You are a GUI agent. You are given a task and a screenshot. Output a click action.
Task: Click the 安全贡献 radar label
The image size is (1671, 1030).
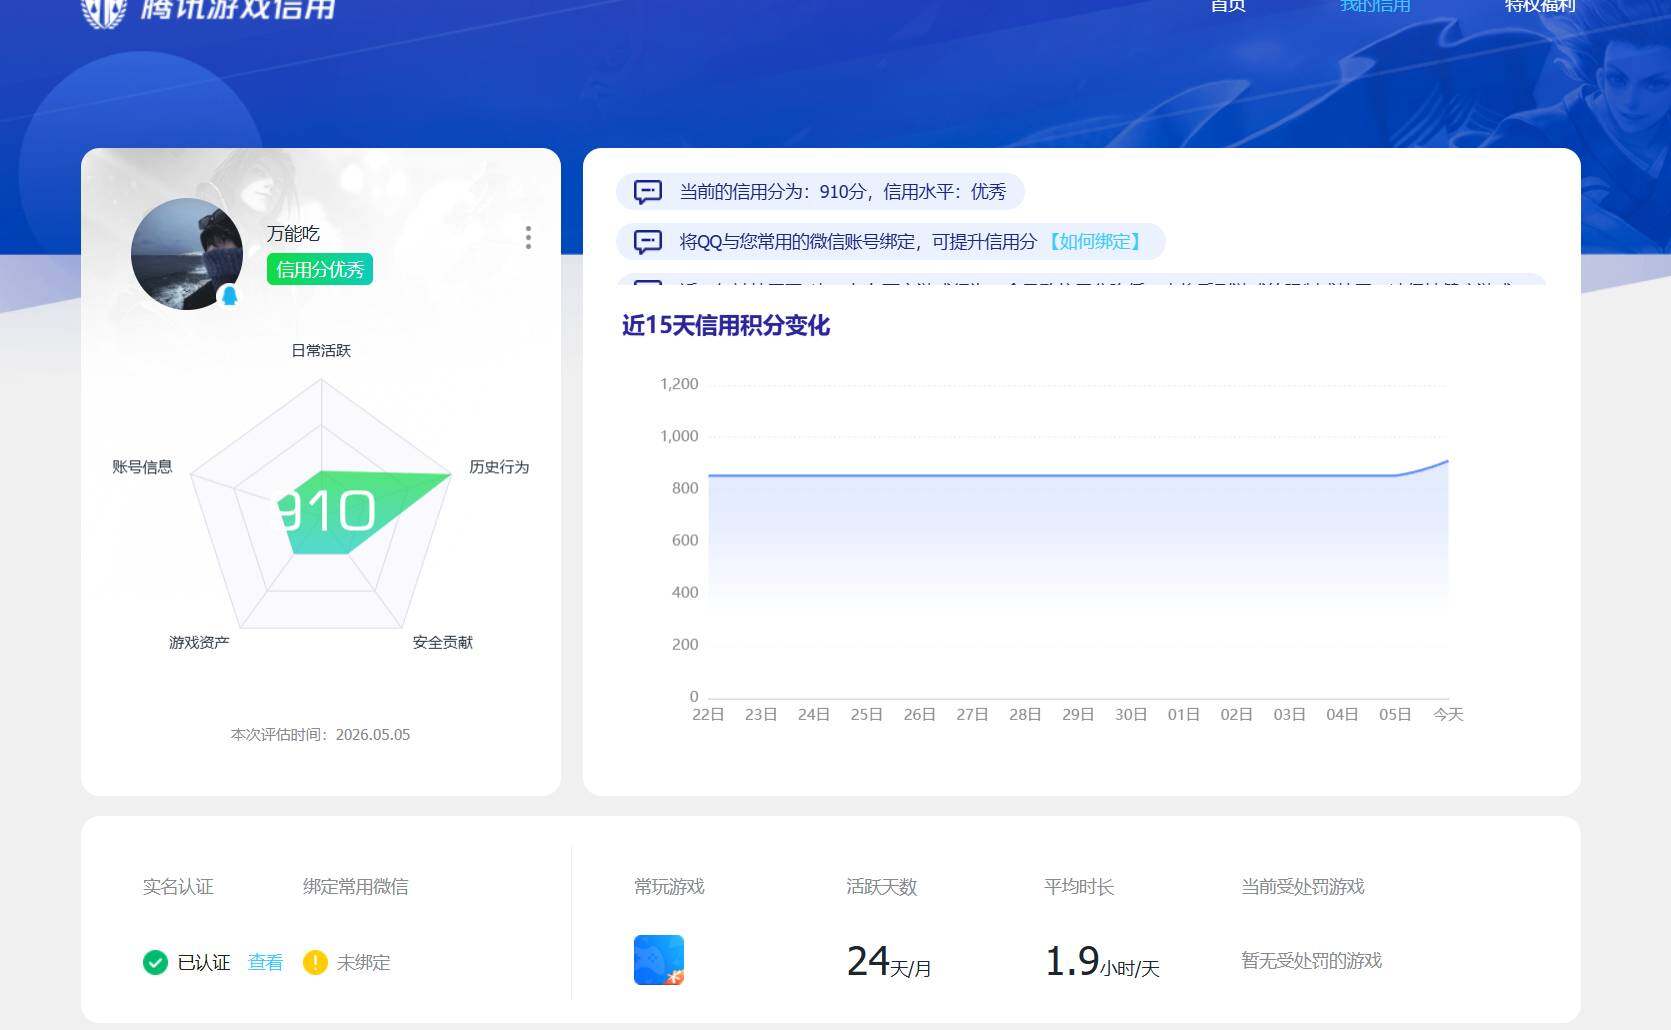[443, 642]
